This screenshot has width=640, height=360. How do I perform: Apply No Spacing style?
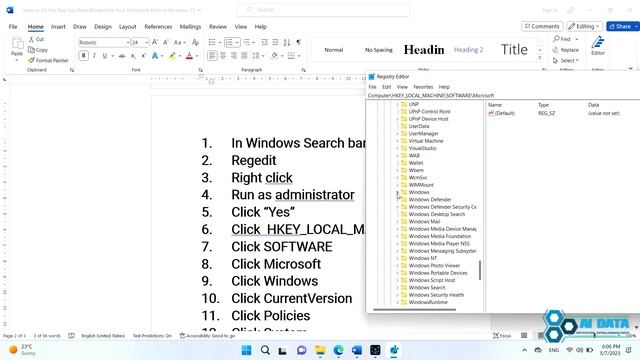[x=378, y=50]
